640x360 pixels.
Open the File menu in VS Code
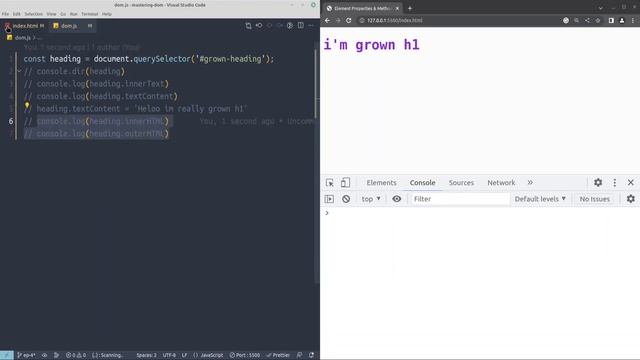[x=5, y=14]
